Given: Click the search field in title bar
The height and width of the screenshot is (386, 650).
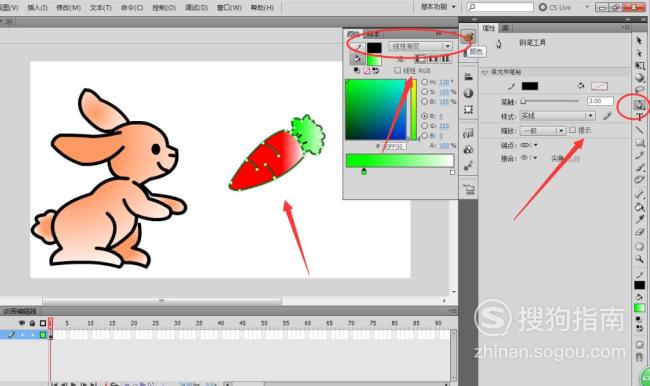Looking at the screenshot, I should click(x=500, y=7).
